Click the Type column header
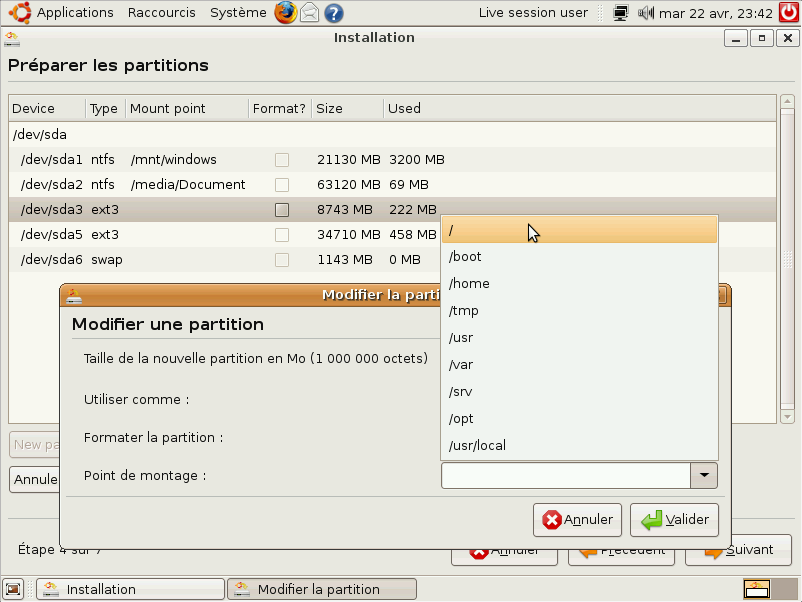 pyautogui.click(x=105, y=108)
